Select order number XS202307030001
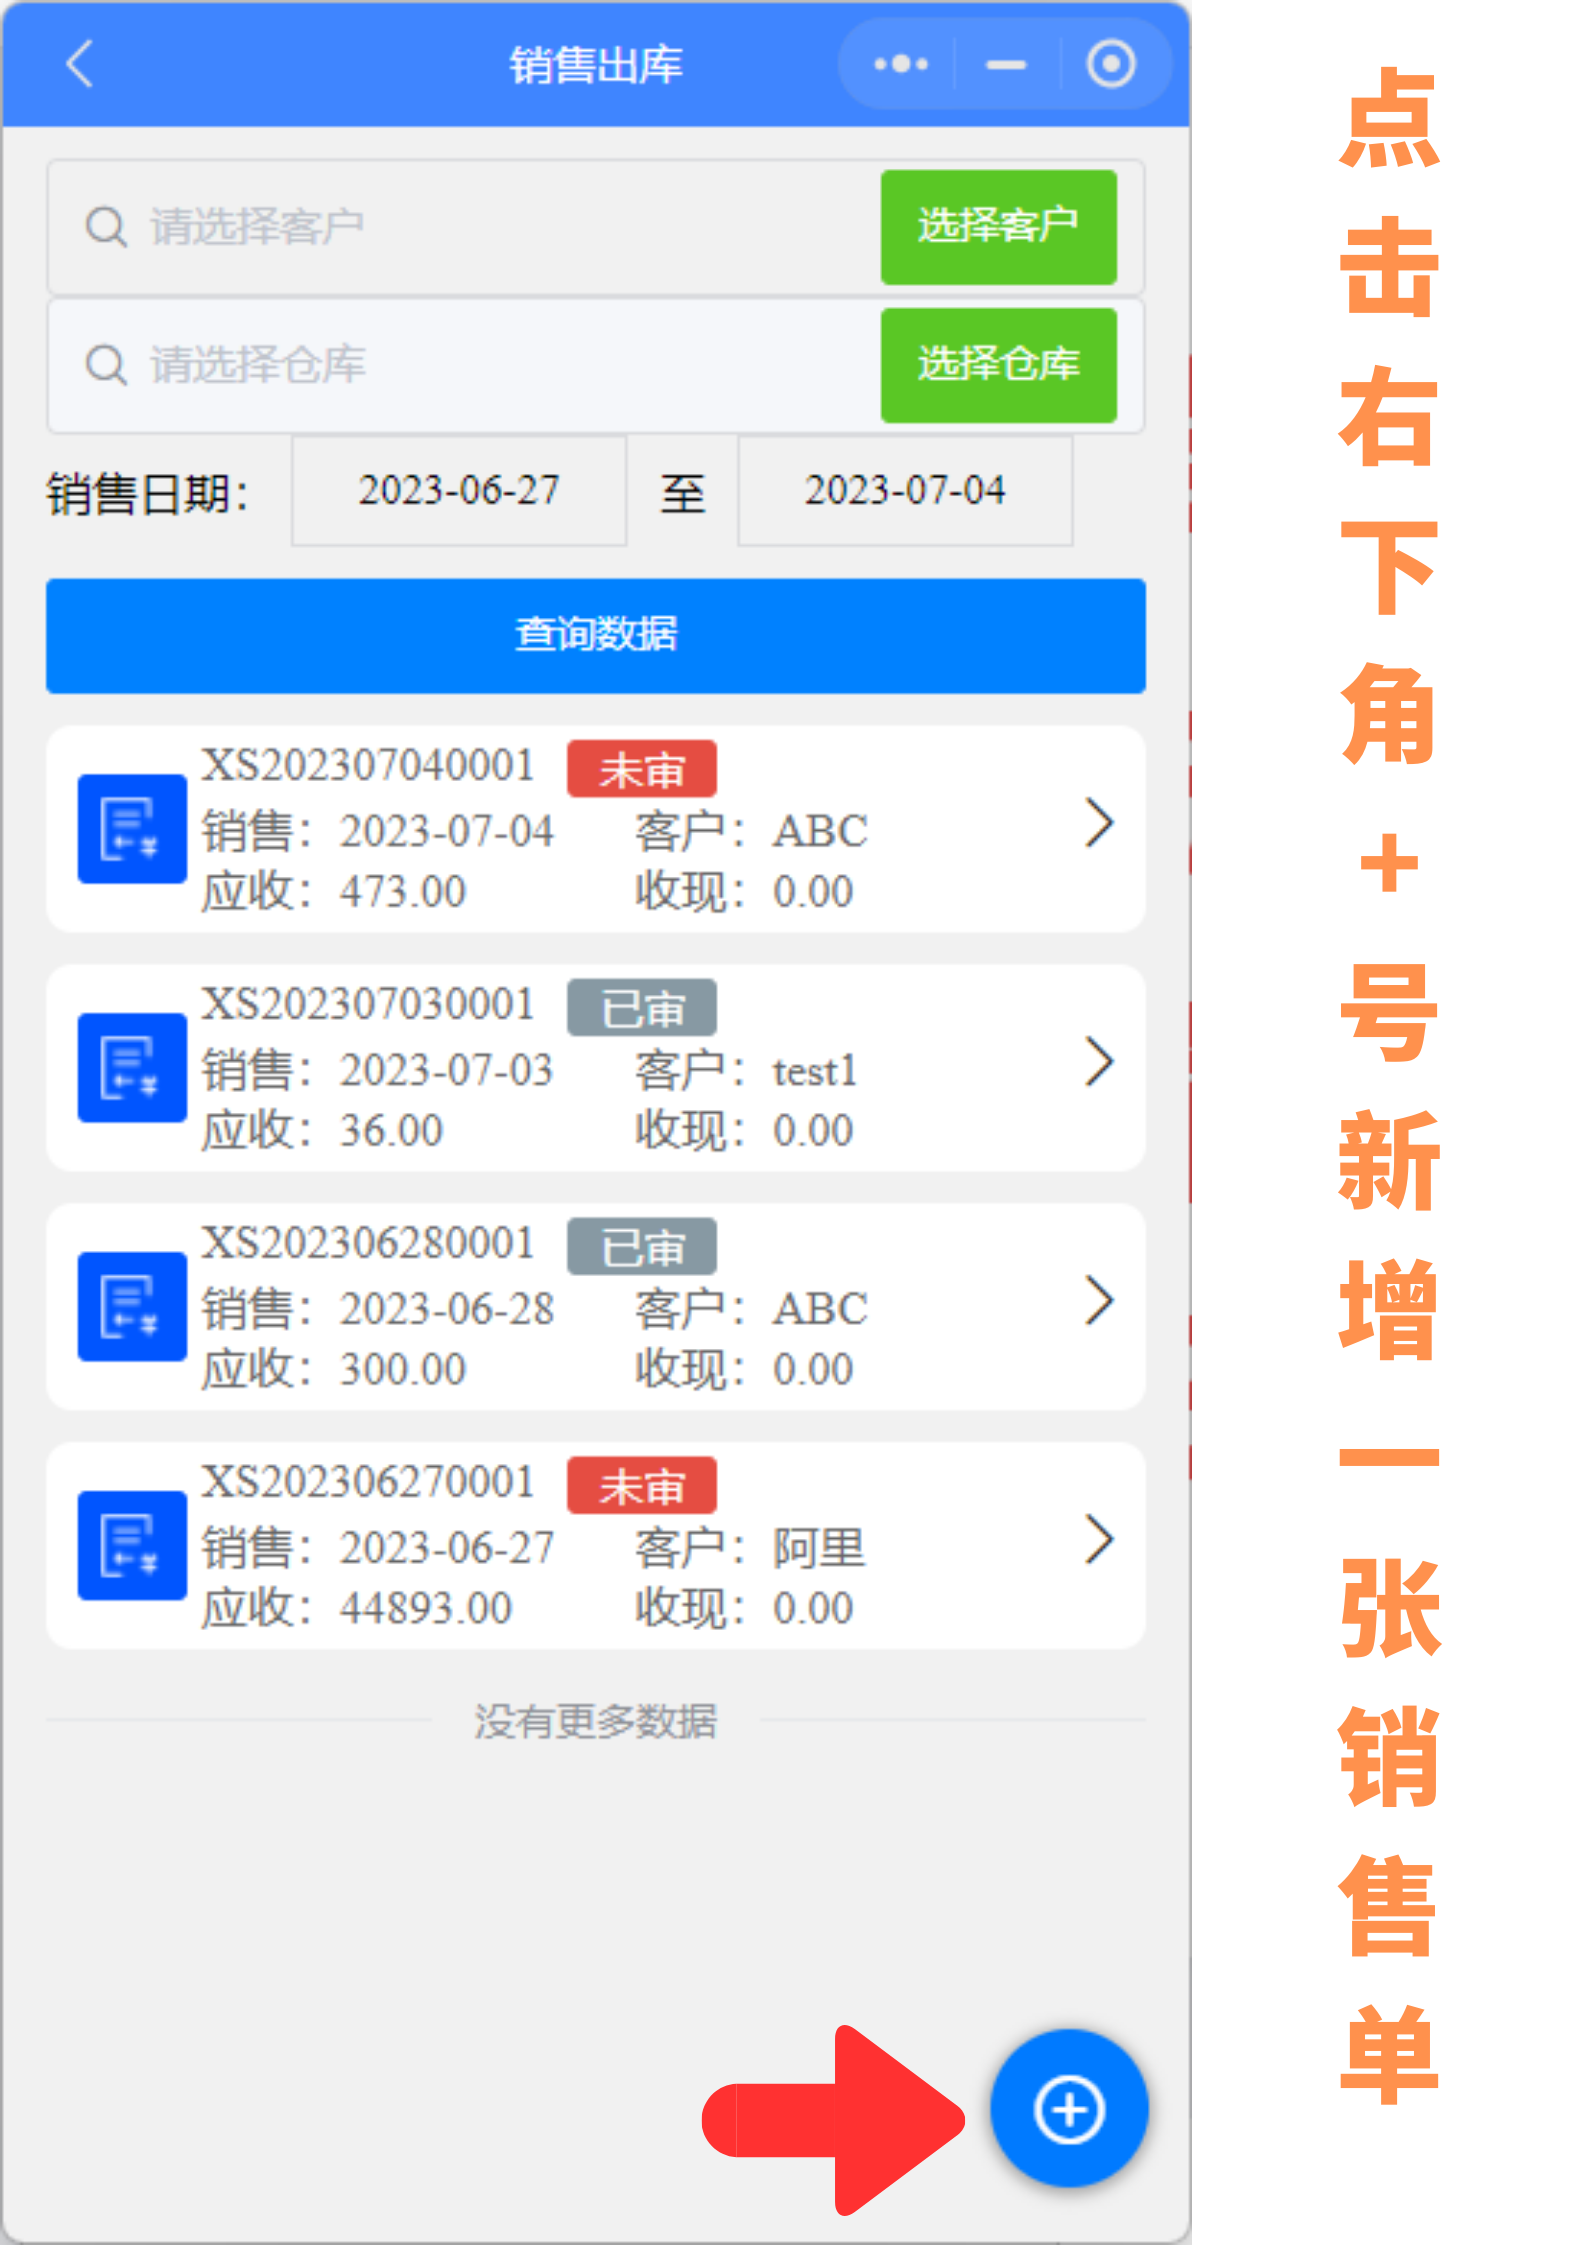Screen dimensions: 1587x2245 pos(368,1004)
